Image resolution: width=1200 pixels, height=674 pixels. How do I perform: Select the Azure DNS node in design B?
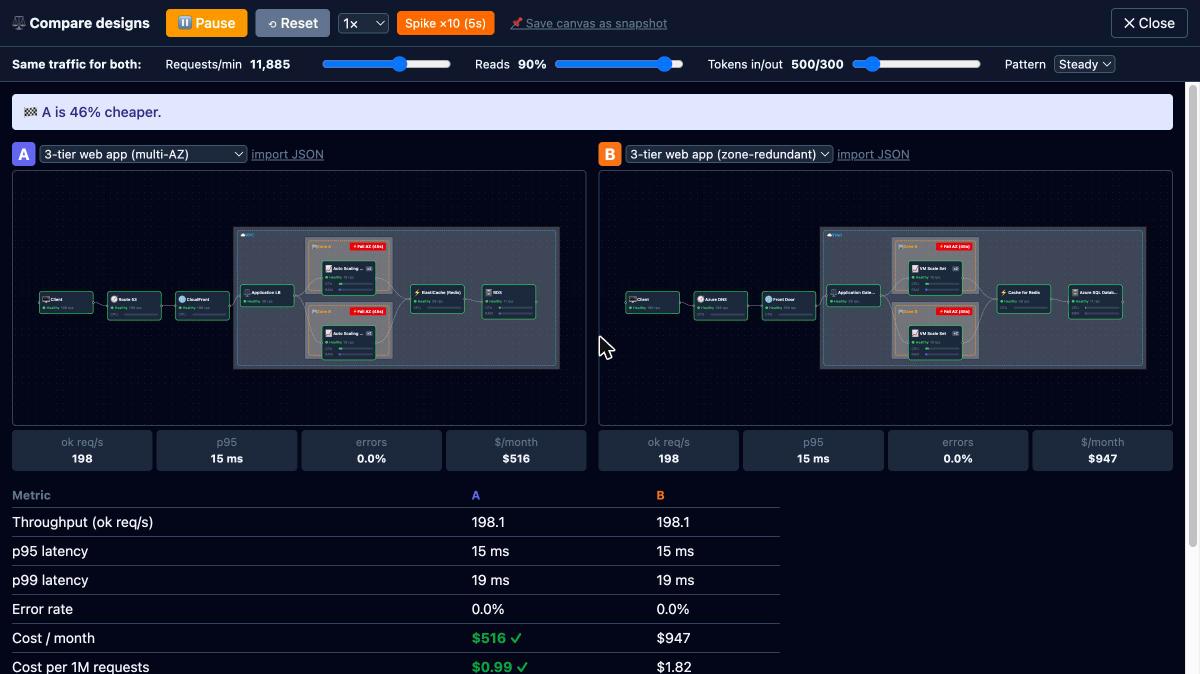pyautogui.click(x=721, y=306)
